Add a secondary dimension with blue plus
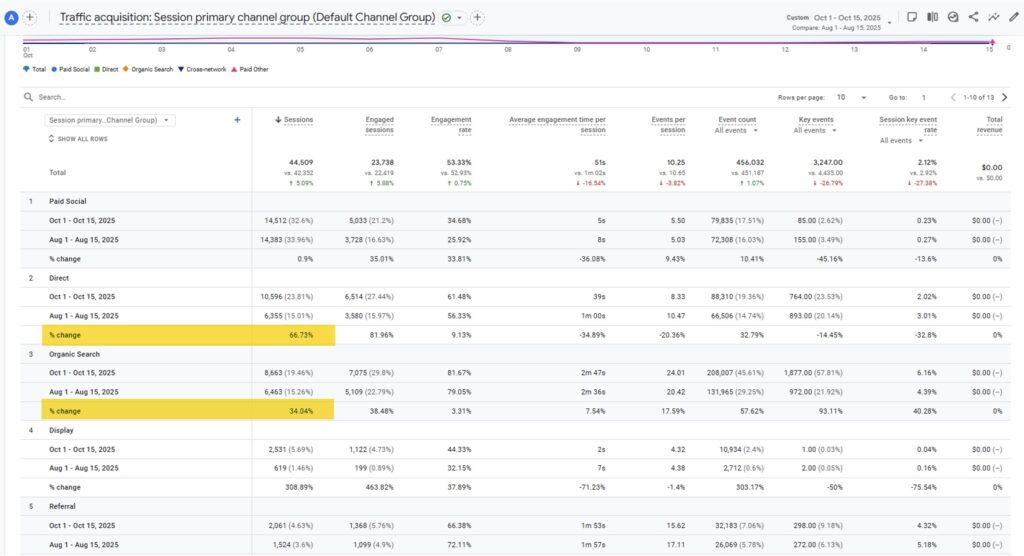The height and width of the screenshot is (556, 1024). (x=237, y=120)
